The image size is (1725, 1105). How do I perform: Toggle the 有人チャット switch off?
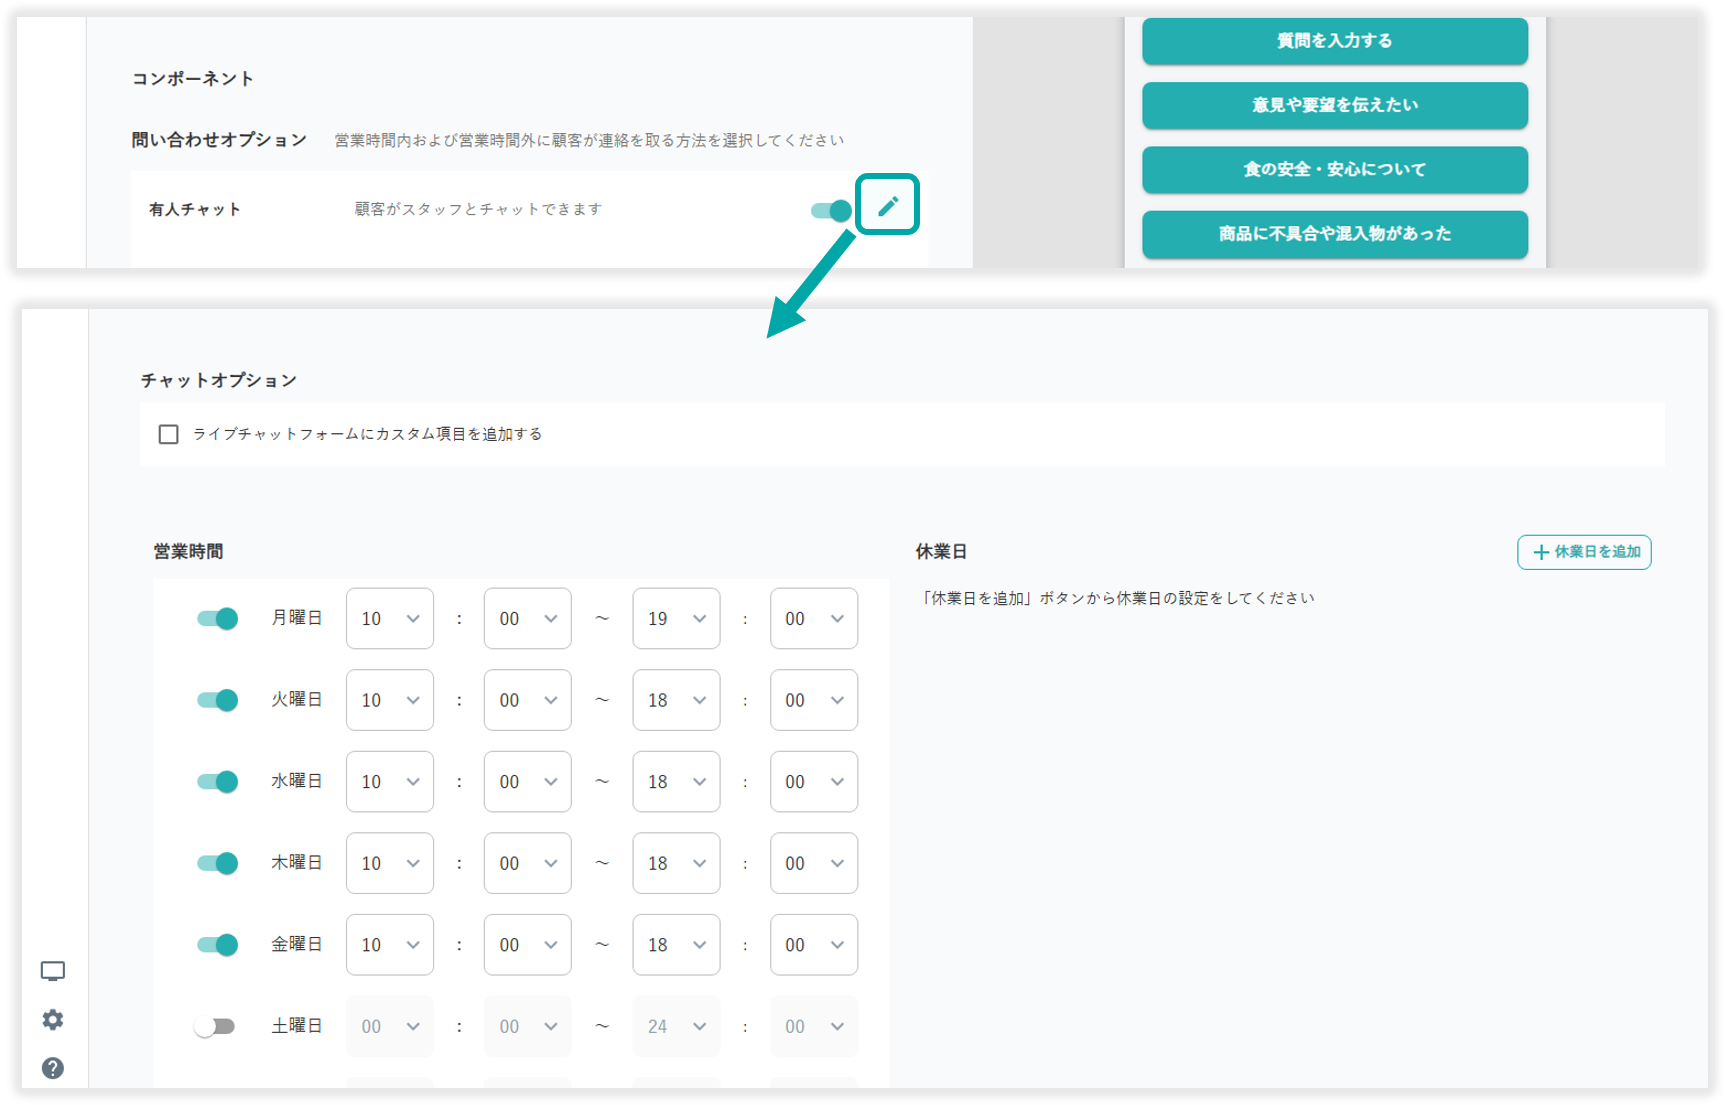coord(831,210)
